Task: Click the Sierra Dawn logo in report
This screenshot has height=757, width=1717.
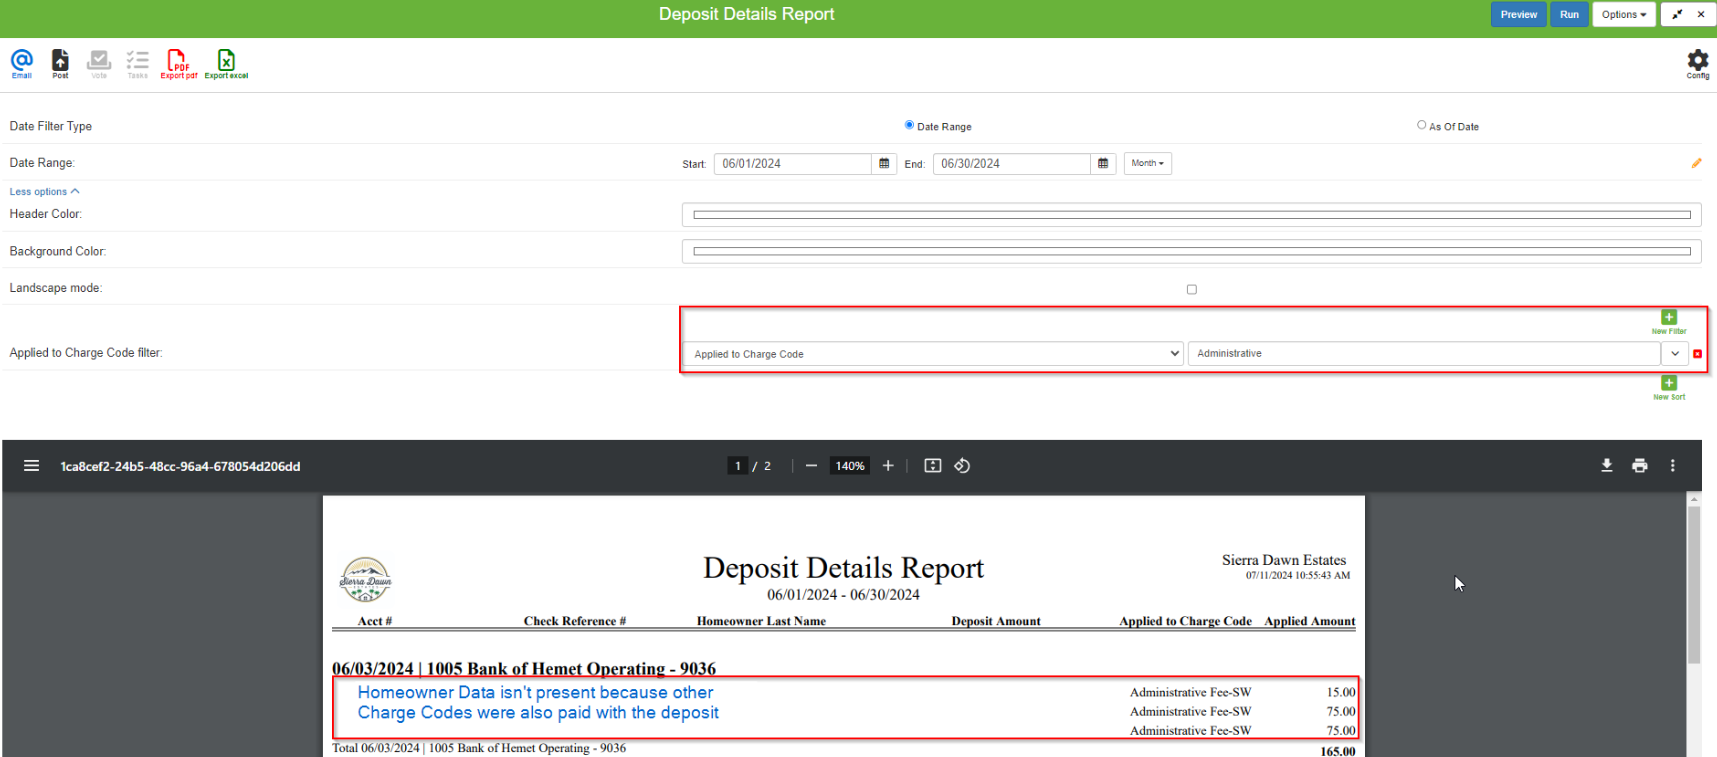Action: point(365,580)
